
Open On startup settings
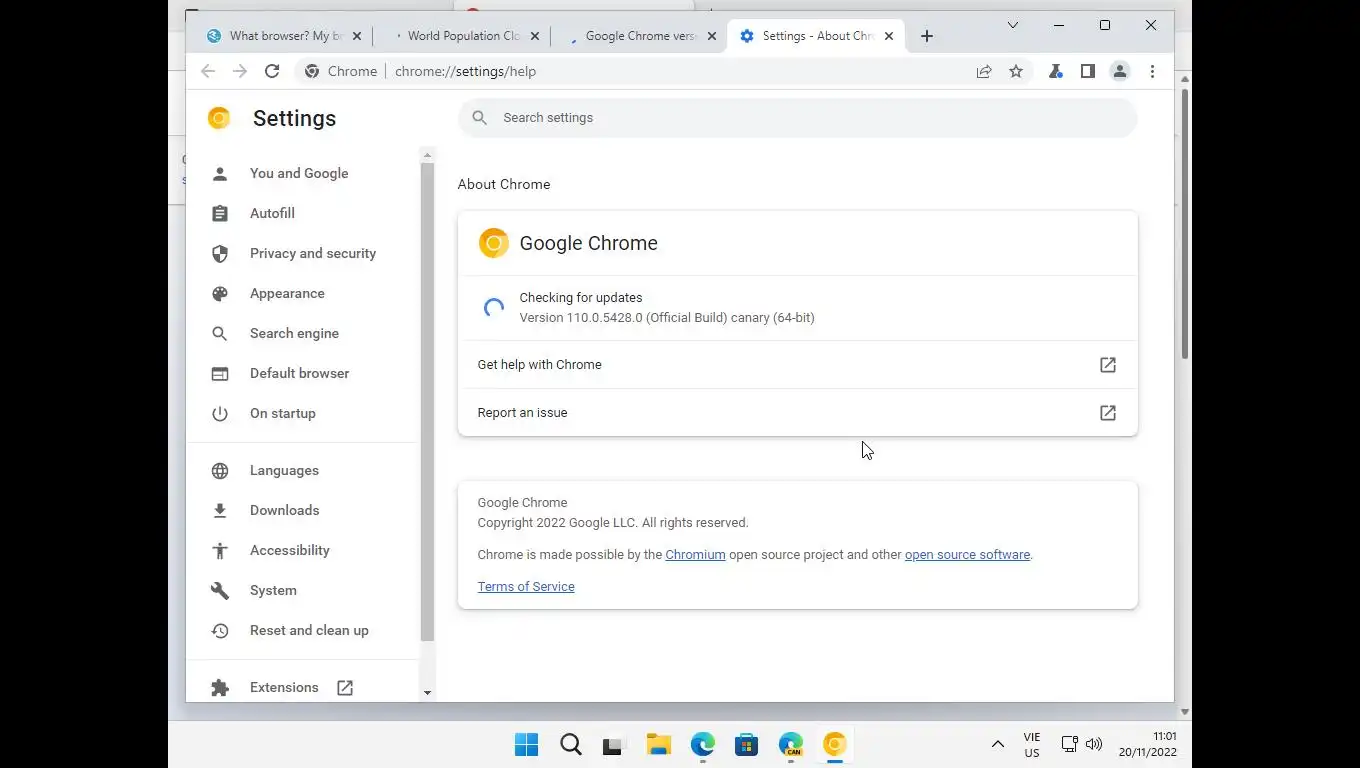[282, 413]
